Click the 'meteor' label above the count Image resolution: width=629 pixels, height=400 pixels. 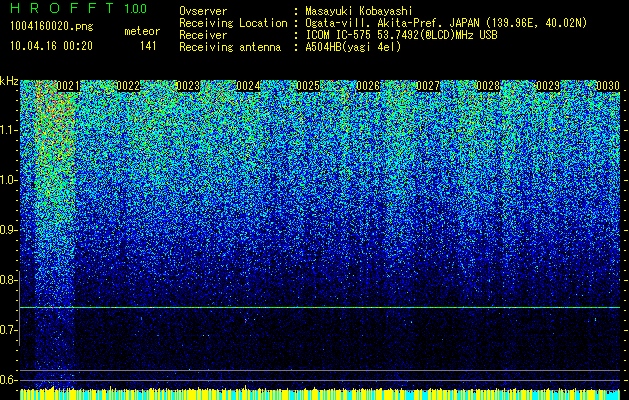[142, 31]
